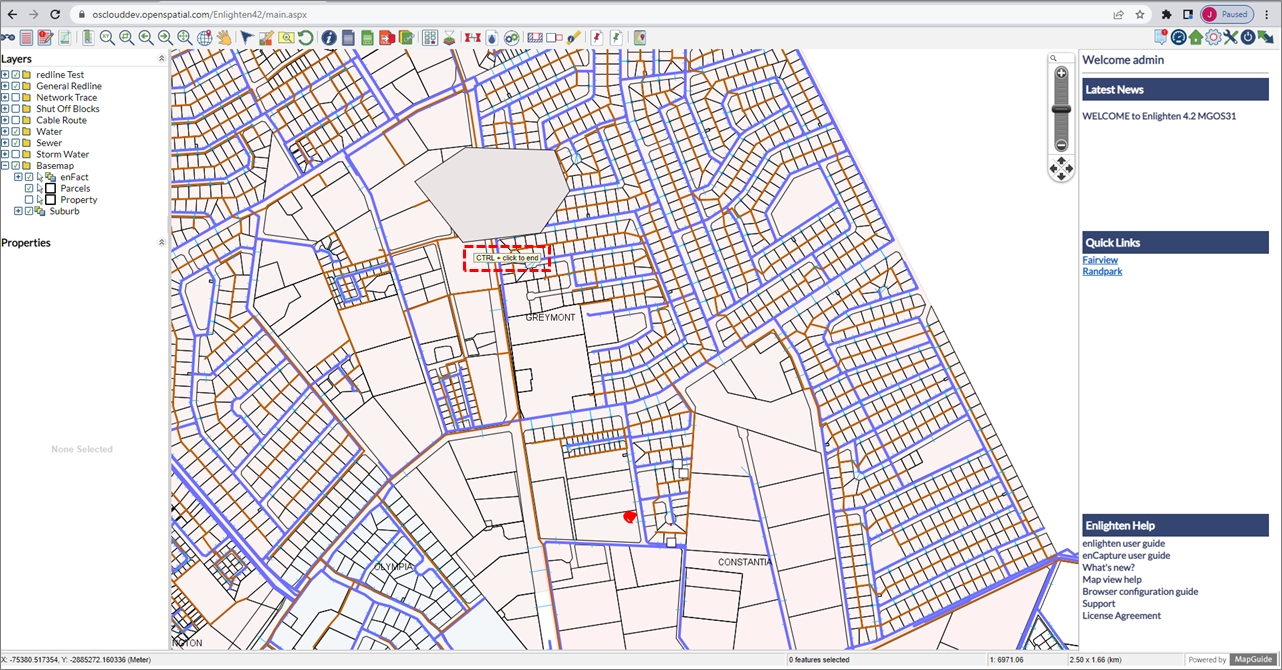Viewport: 1282px width, 670px height.
Task: Click the blue info identify icon
Action: tap(328, 38)
